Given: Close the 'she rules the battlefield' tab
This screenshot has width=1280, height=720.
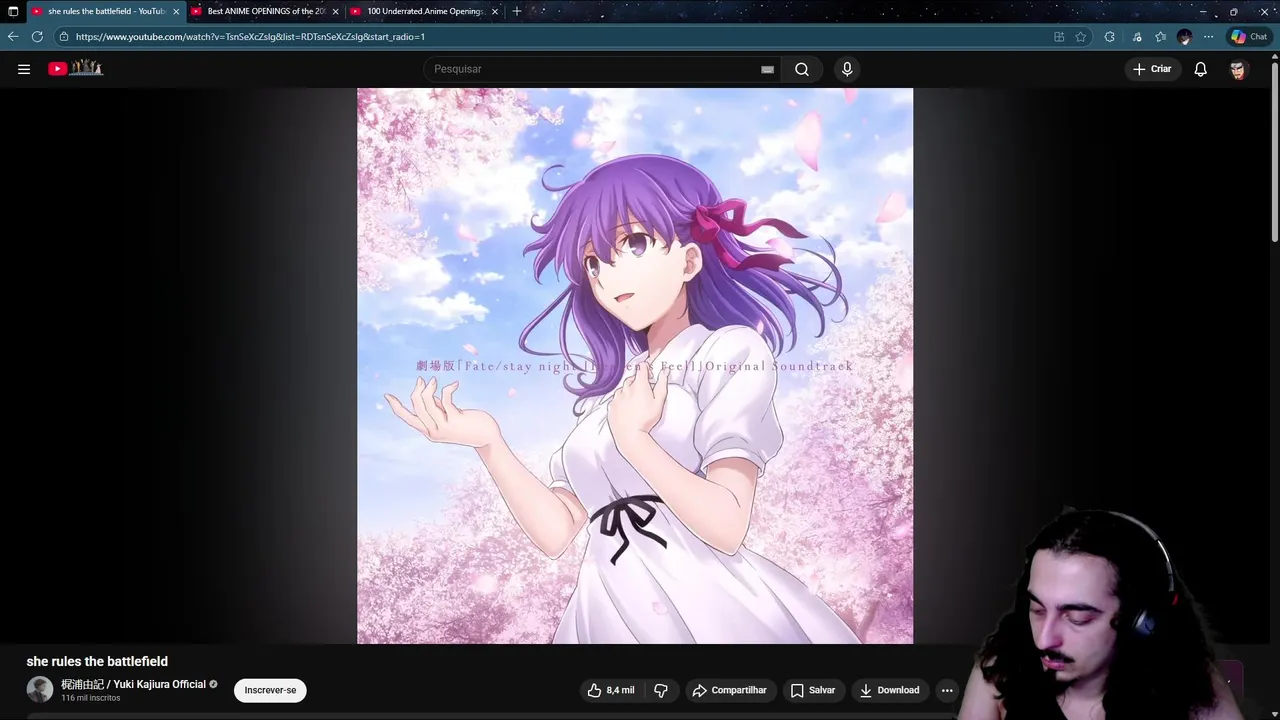Looking at the screenshot, I should (x=176, y=11).
